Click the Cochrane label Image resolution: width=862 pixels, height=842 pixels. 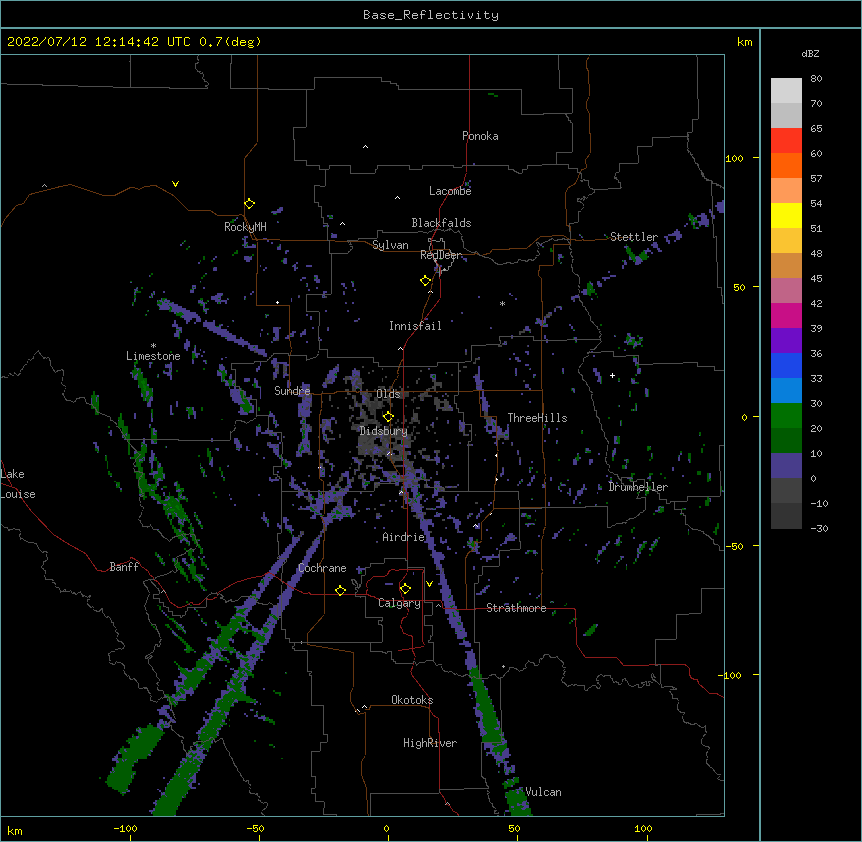click(x=322, y=568)
